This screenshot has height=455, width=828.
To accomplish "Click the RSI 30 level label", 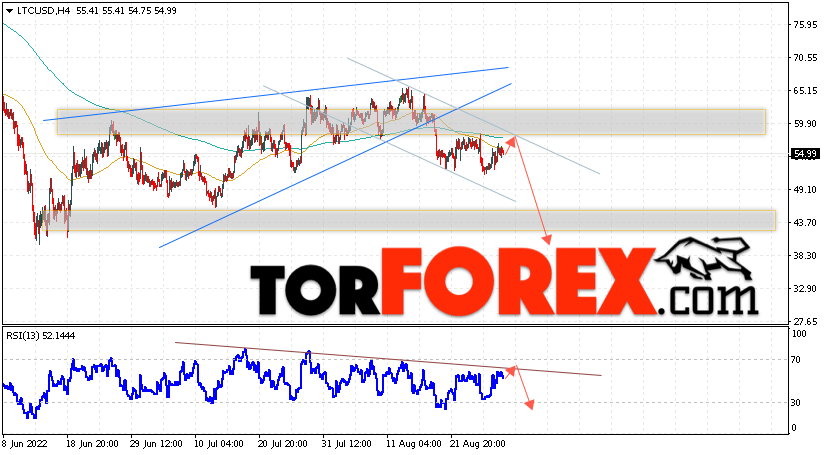I will point(796,403).
